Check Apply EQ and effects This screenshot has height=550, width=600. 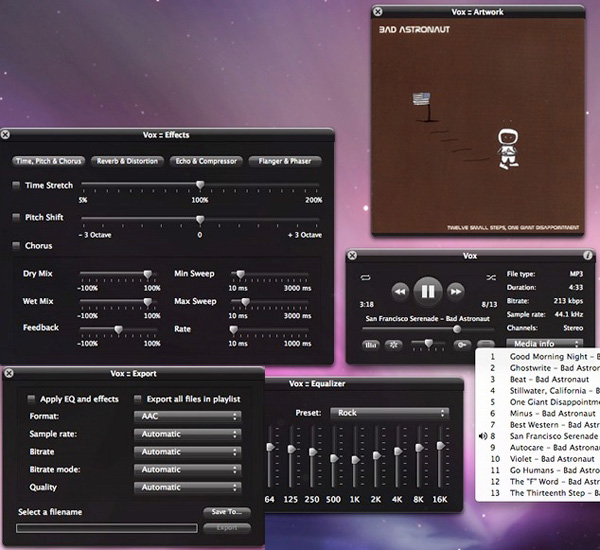[31, 399]
